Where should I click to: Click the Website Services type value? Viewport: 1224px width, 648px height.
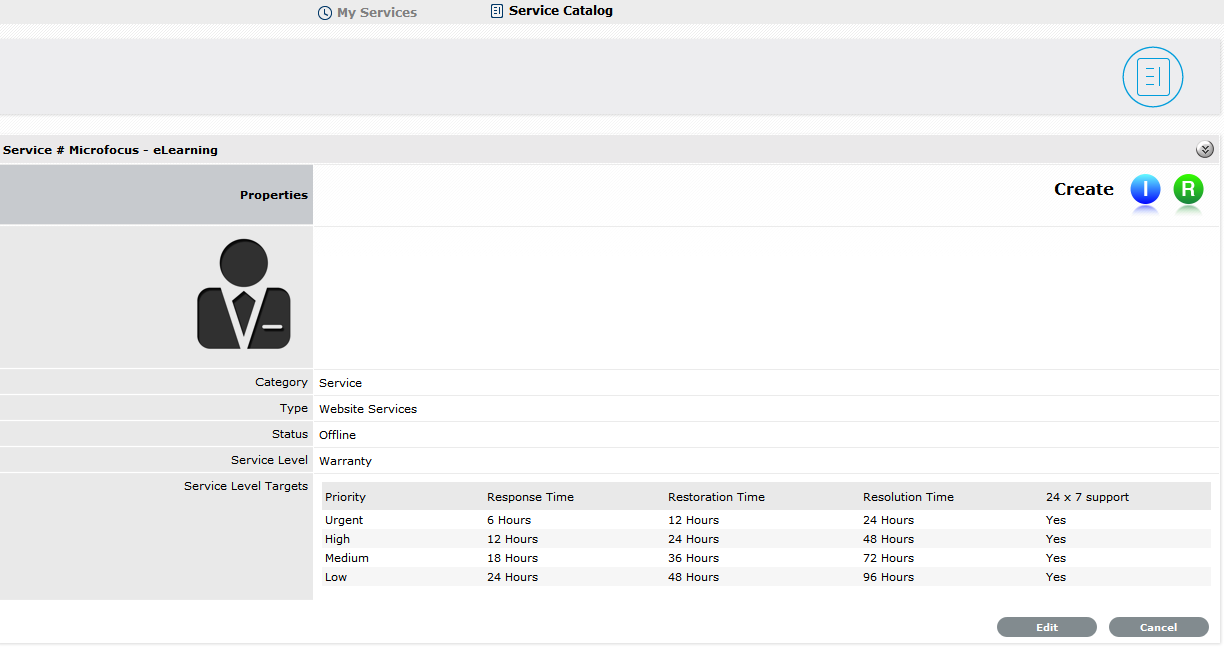pos(368,409)
